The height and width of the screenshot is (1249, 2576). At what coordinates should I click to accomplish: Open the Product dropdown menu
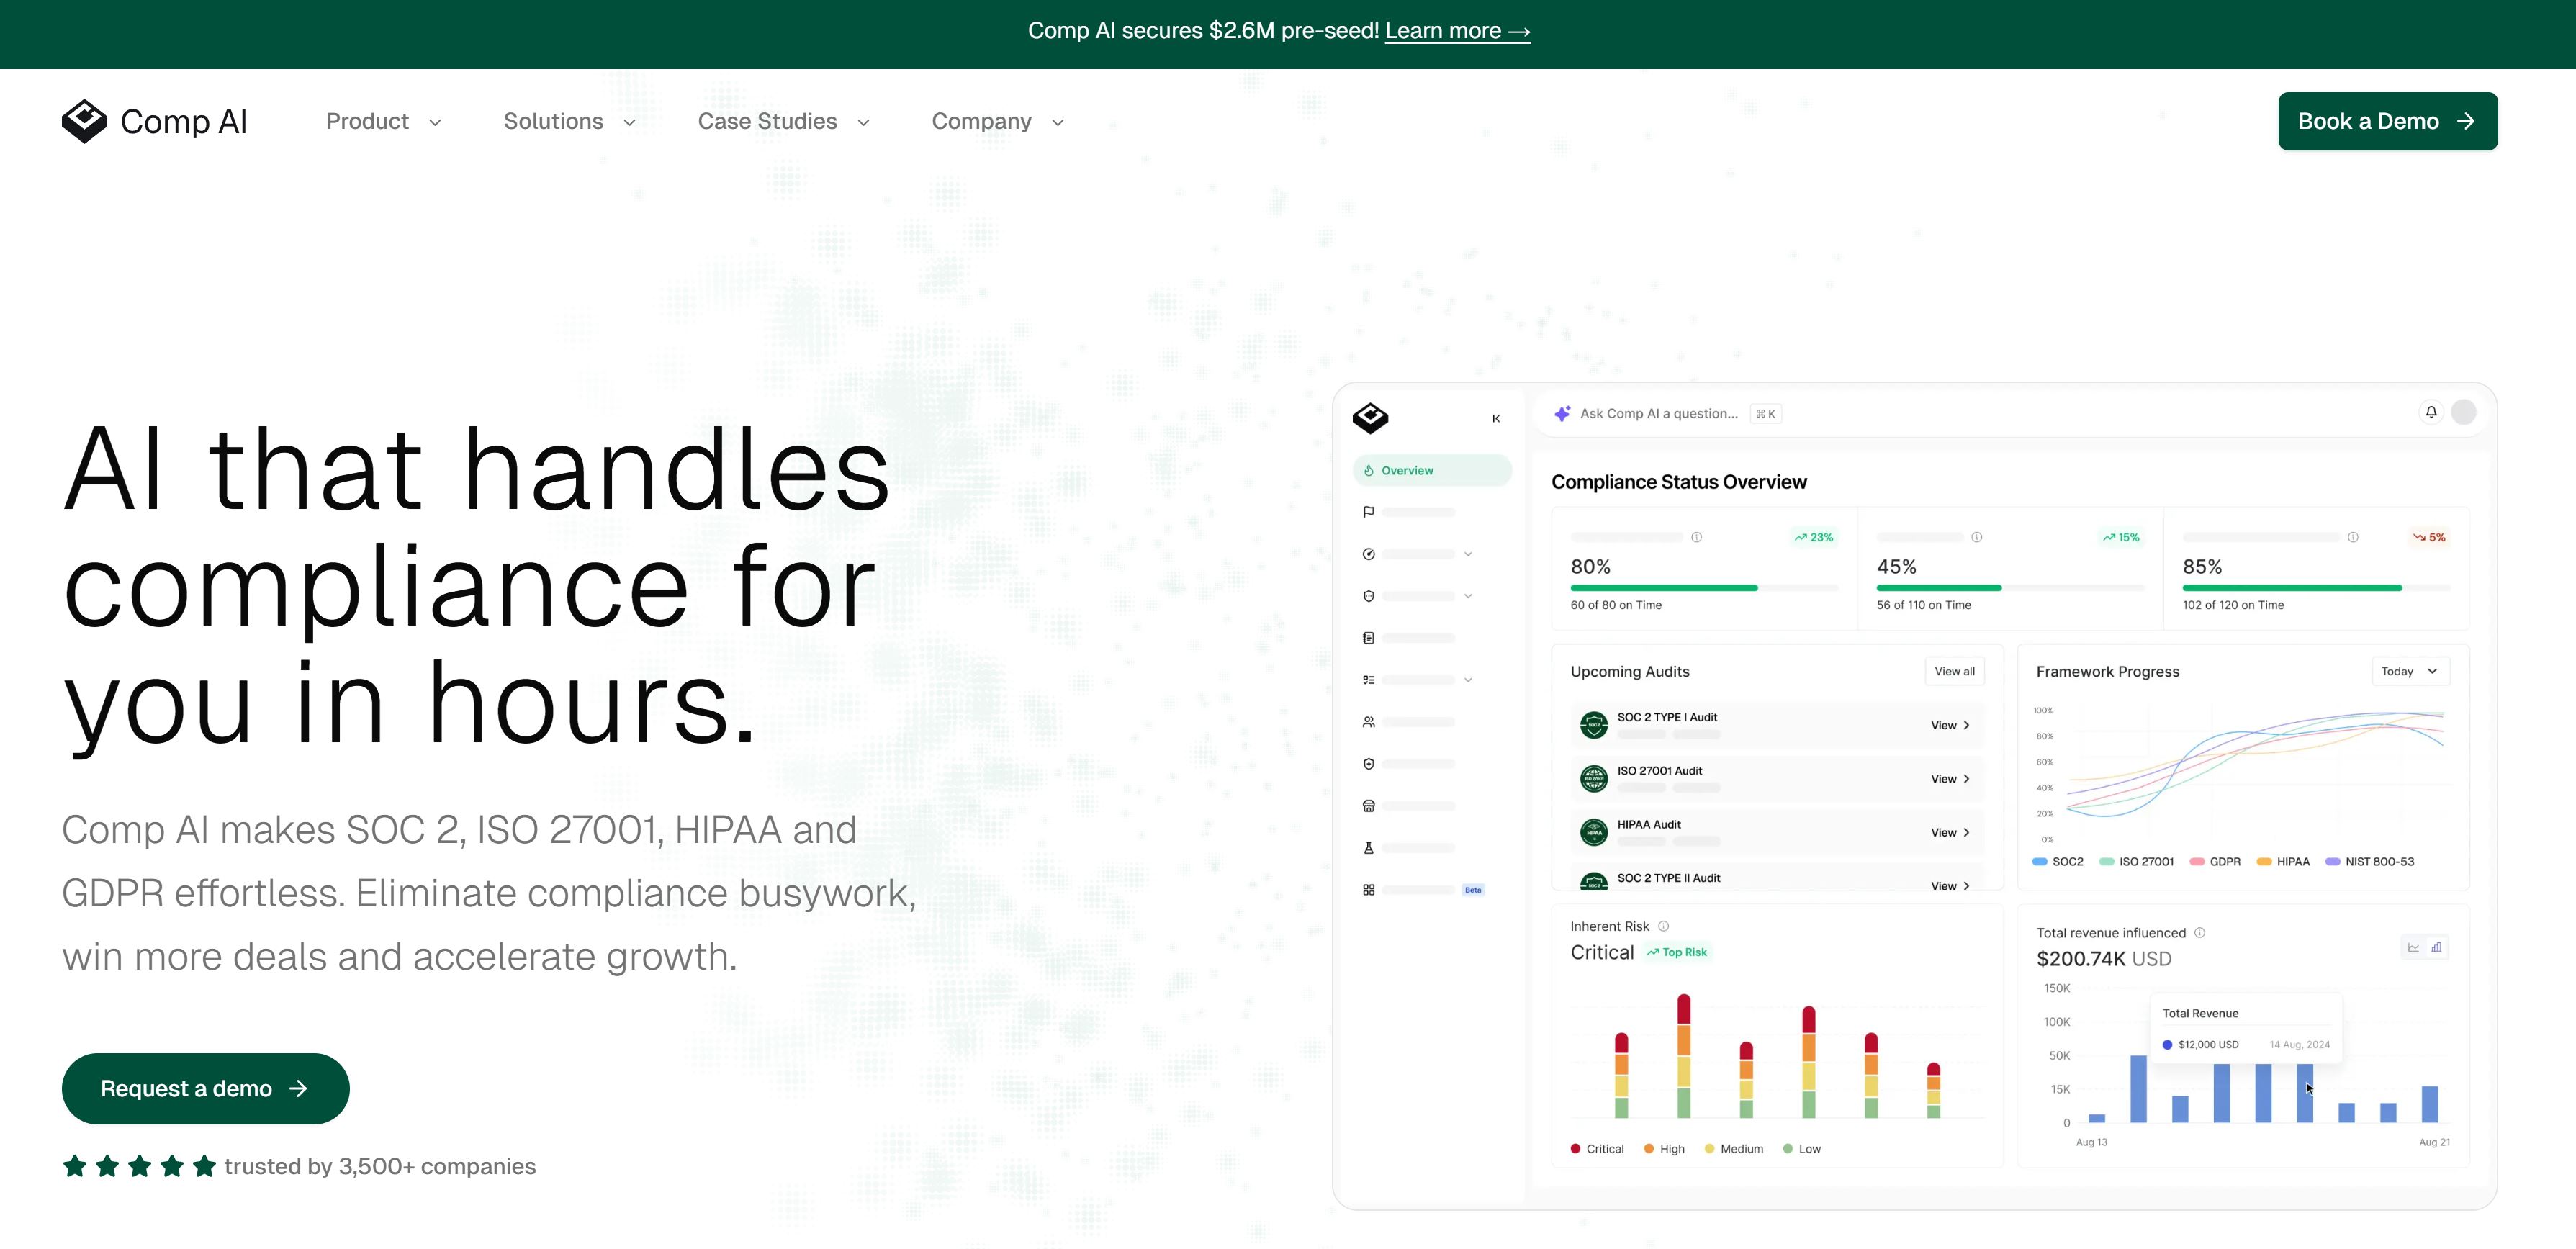click(x=384, y=121)
